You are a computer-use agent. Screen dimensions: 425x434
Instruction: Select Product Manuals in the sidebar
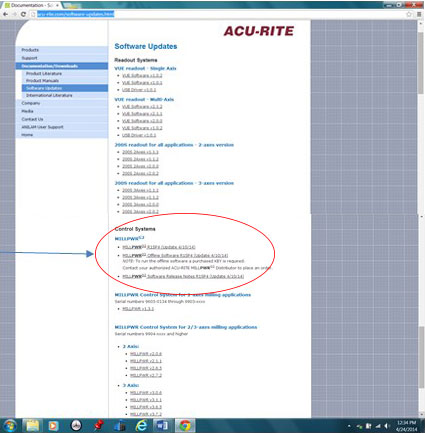pyautogui.click(x=65, y=81)
